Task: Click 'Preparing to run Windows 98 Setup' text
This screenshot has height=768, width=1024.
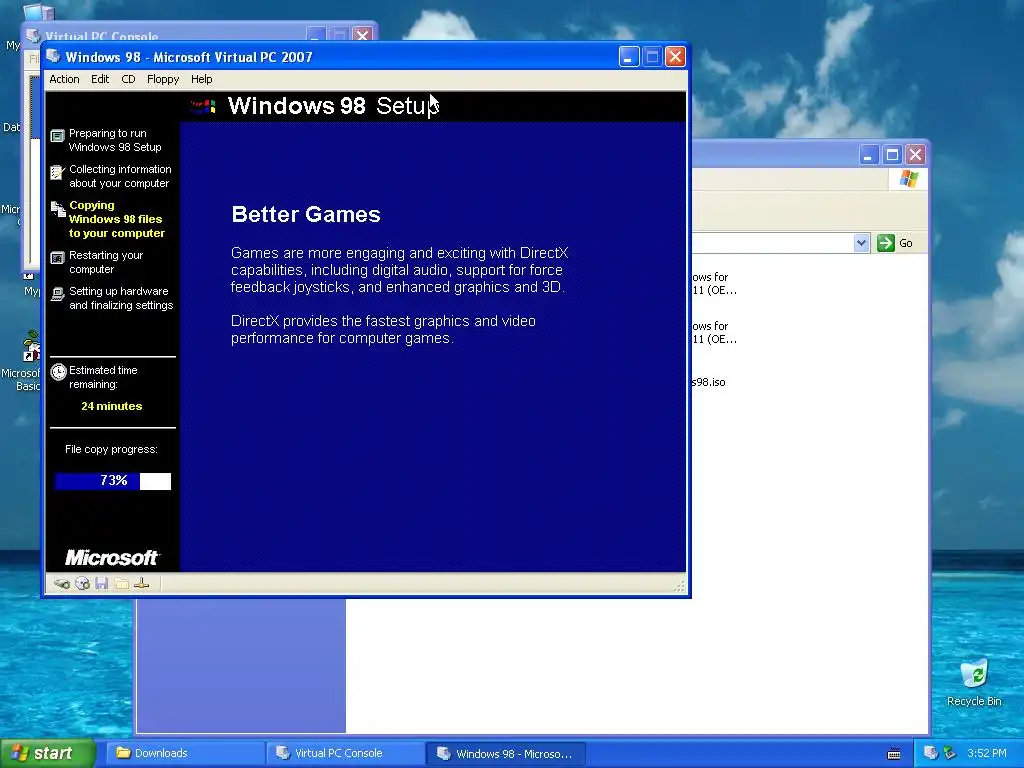Action: click(x=115, y=140)
